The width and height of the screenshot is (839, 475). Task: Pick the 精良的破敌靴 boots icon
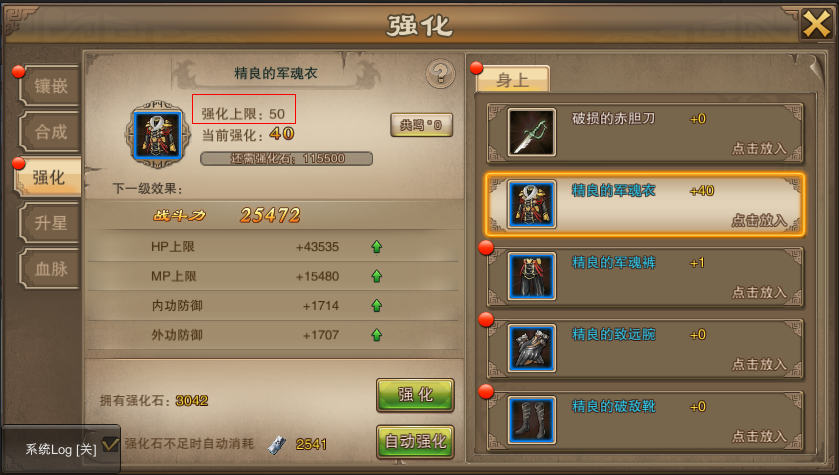(x=531, y=420)
